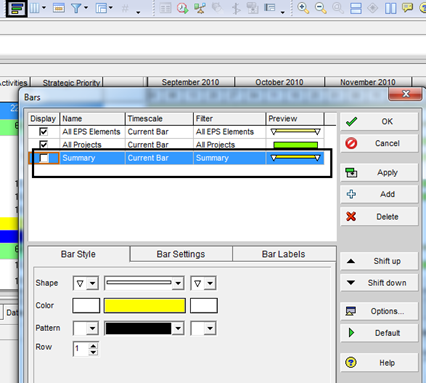Open the middle bar Pattern dropdown
The height and width of the screenshot is (383, 426).
(144, 328)
